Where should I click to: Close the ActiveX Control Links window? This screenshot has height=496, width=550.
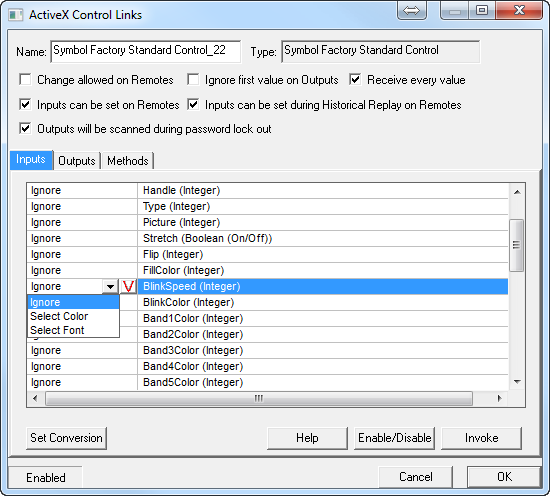pyautogui.click(x=519, y=11)
